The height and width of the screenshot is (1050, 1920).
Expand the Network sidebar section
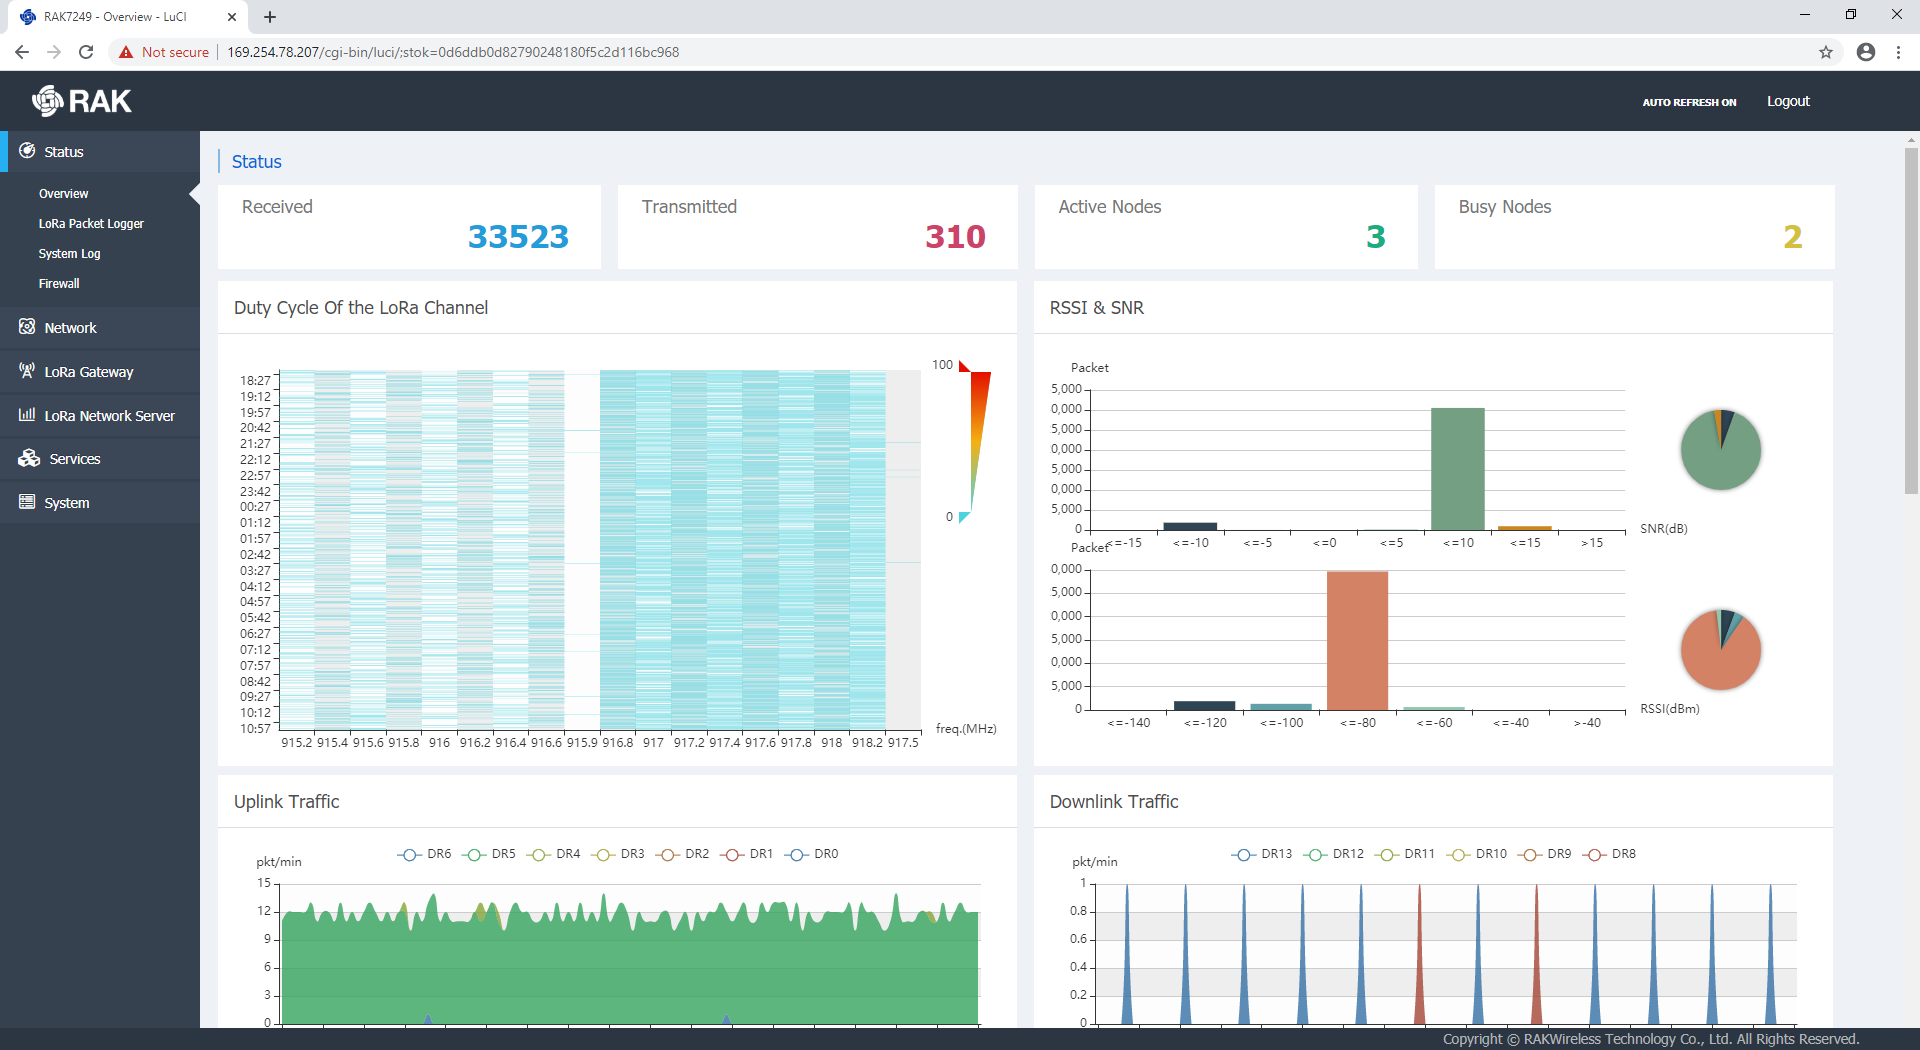point(70,328)
